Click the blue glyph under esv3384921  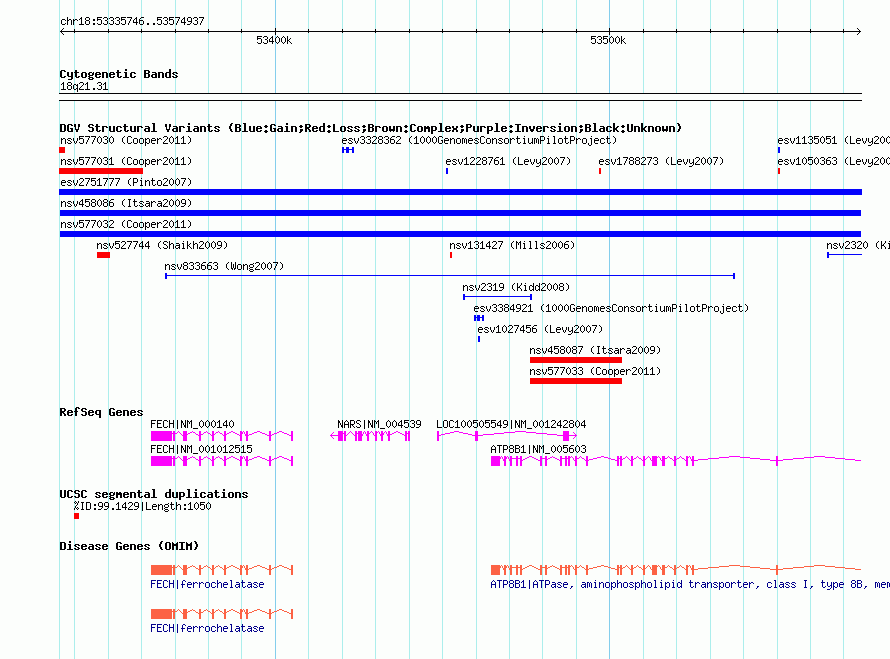coord(479,318)
